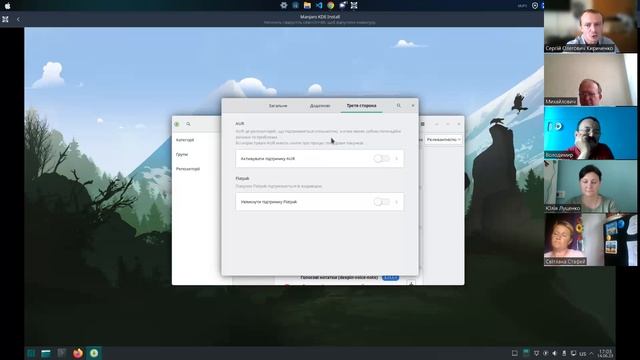Click the green Pamac icon in window header
Image resolution: width=640 pixels, height=360 pixels.
[x=177, y=124]
